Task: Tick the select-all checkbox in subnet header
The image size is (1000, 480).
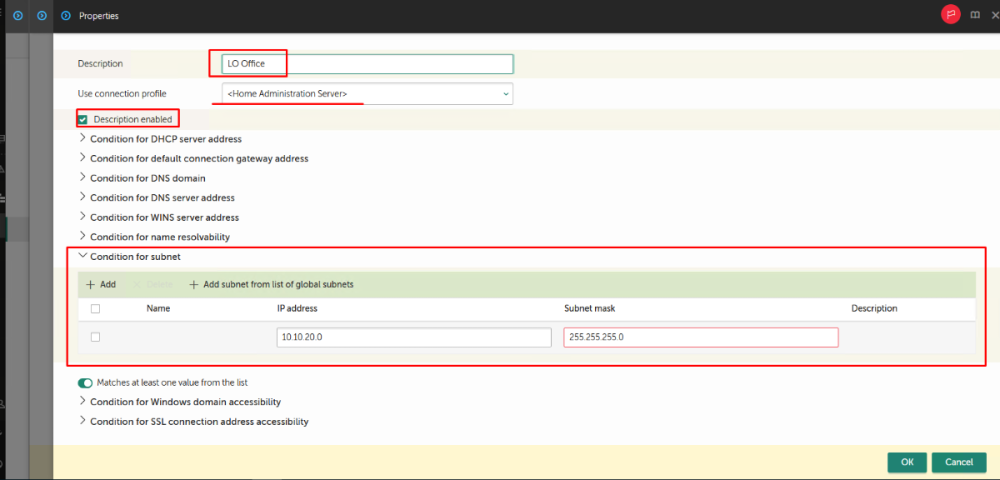Action: pyautogui.click(x=95, y=309)
